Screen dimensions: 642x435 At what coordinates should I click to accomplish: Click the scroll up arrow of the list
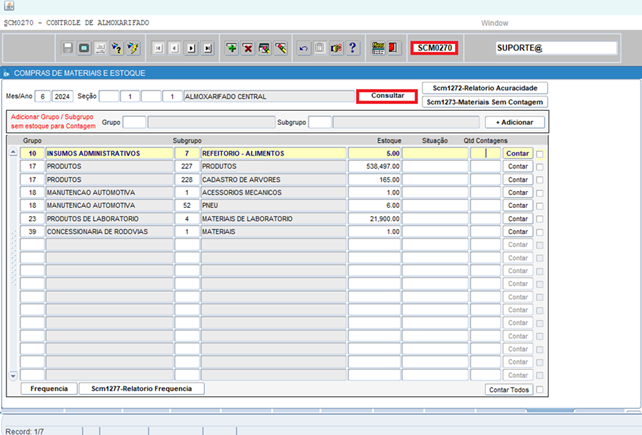13,152
